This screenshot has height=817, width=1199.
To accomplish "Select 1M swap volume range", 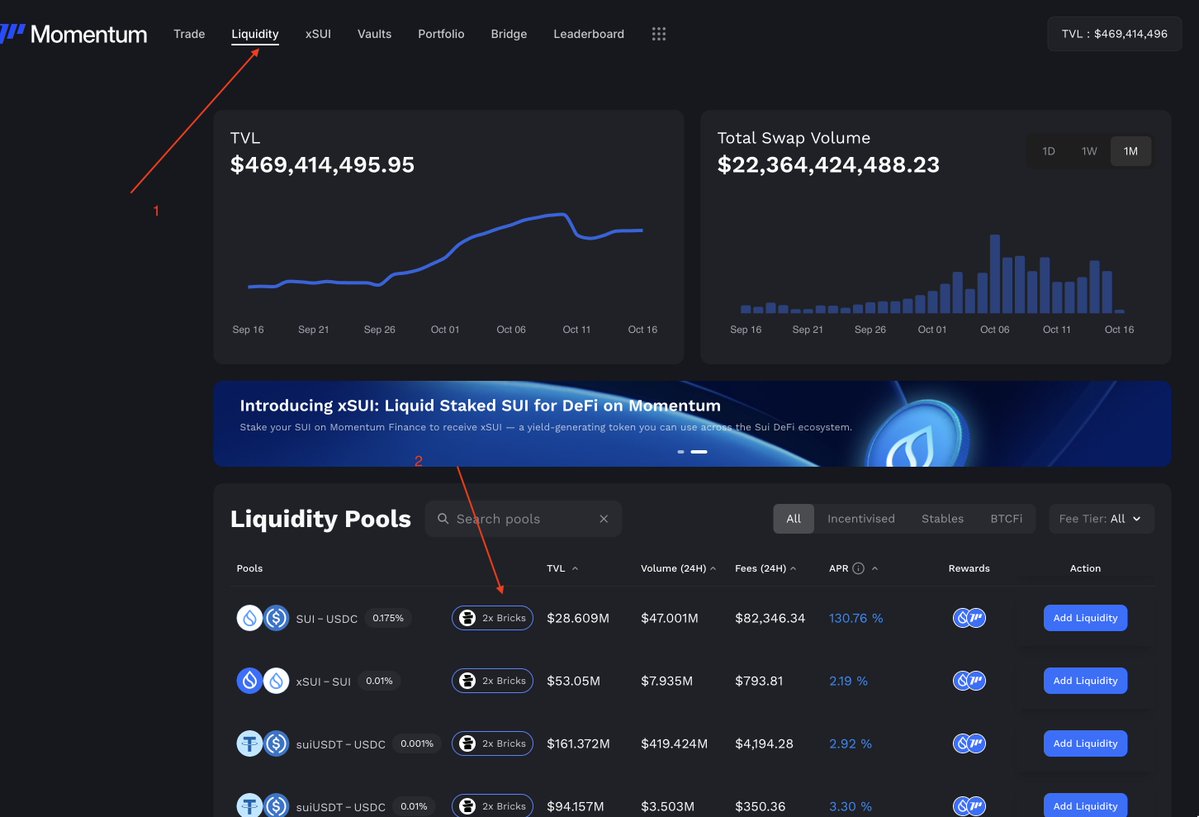I will (1130, 151).
